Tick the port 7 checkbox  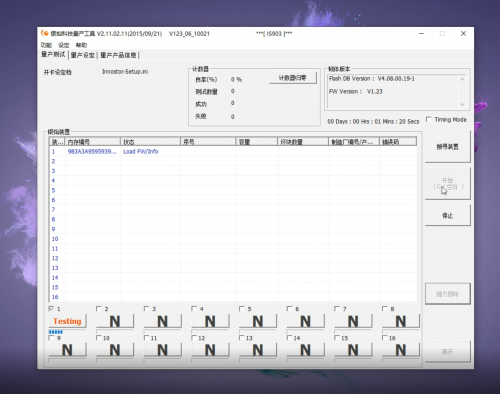(x=337, y=309)
